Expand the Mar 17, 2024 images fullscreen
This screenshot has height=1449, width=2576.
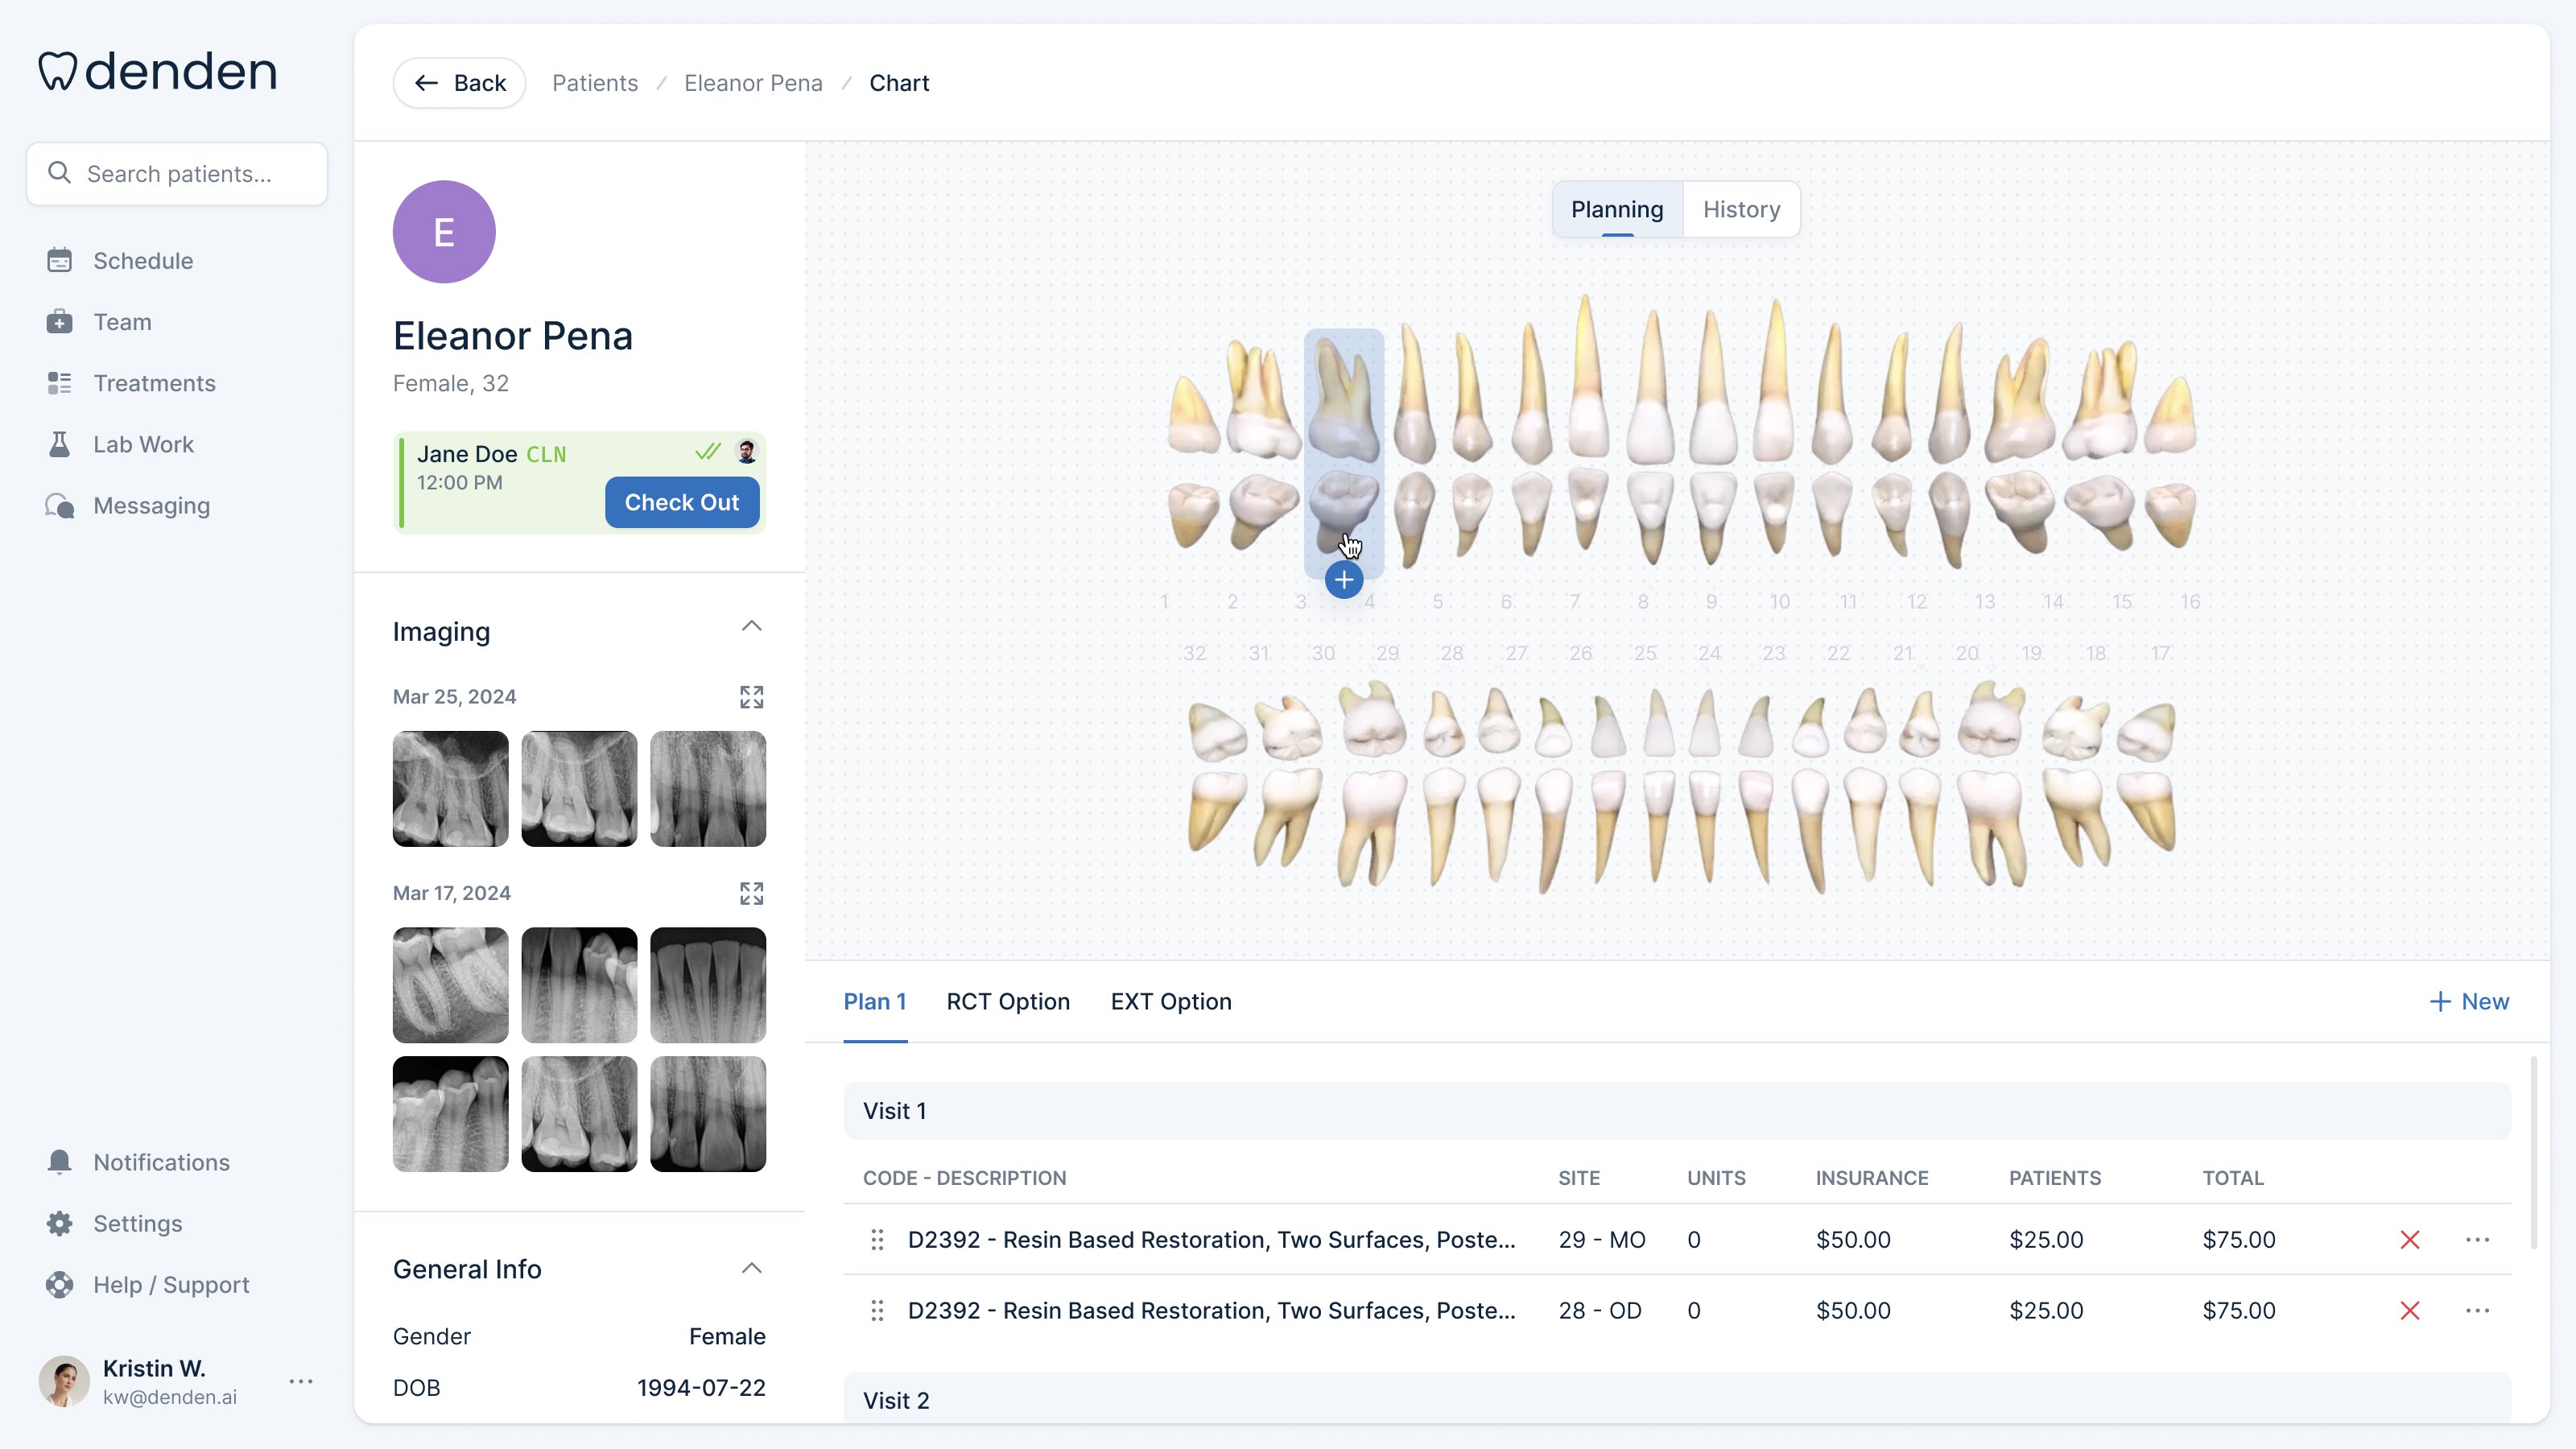click(751, 893)
